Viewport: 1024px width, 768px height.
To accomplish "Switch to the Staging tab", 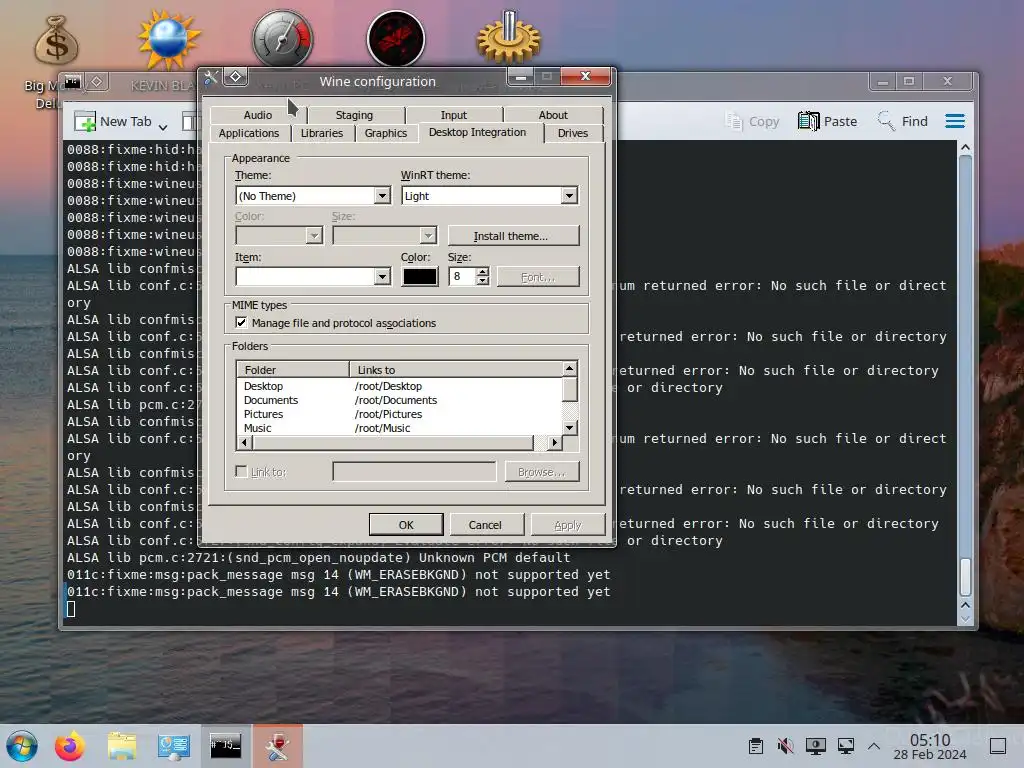I will pos(354,115).
